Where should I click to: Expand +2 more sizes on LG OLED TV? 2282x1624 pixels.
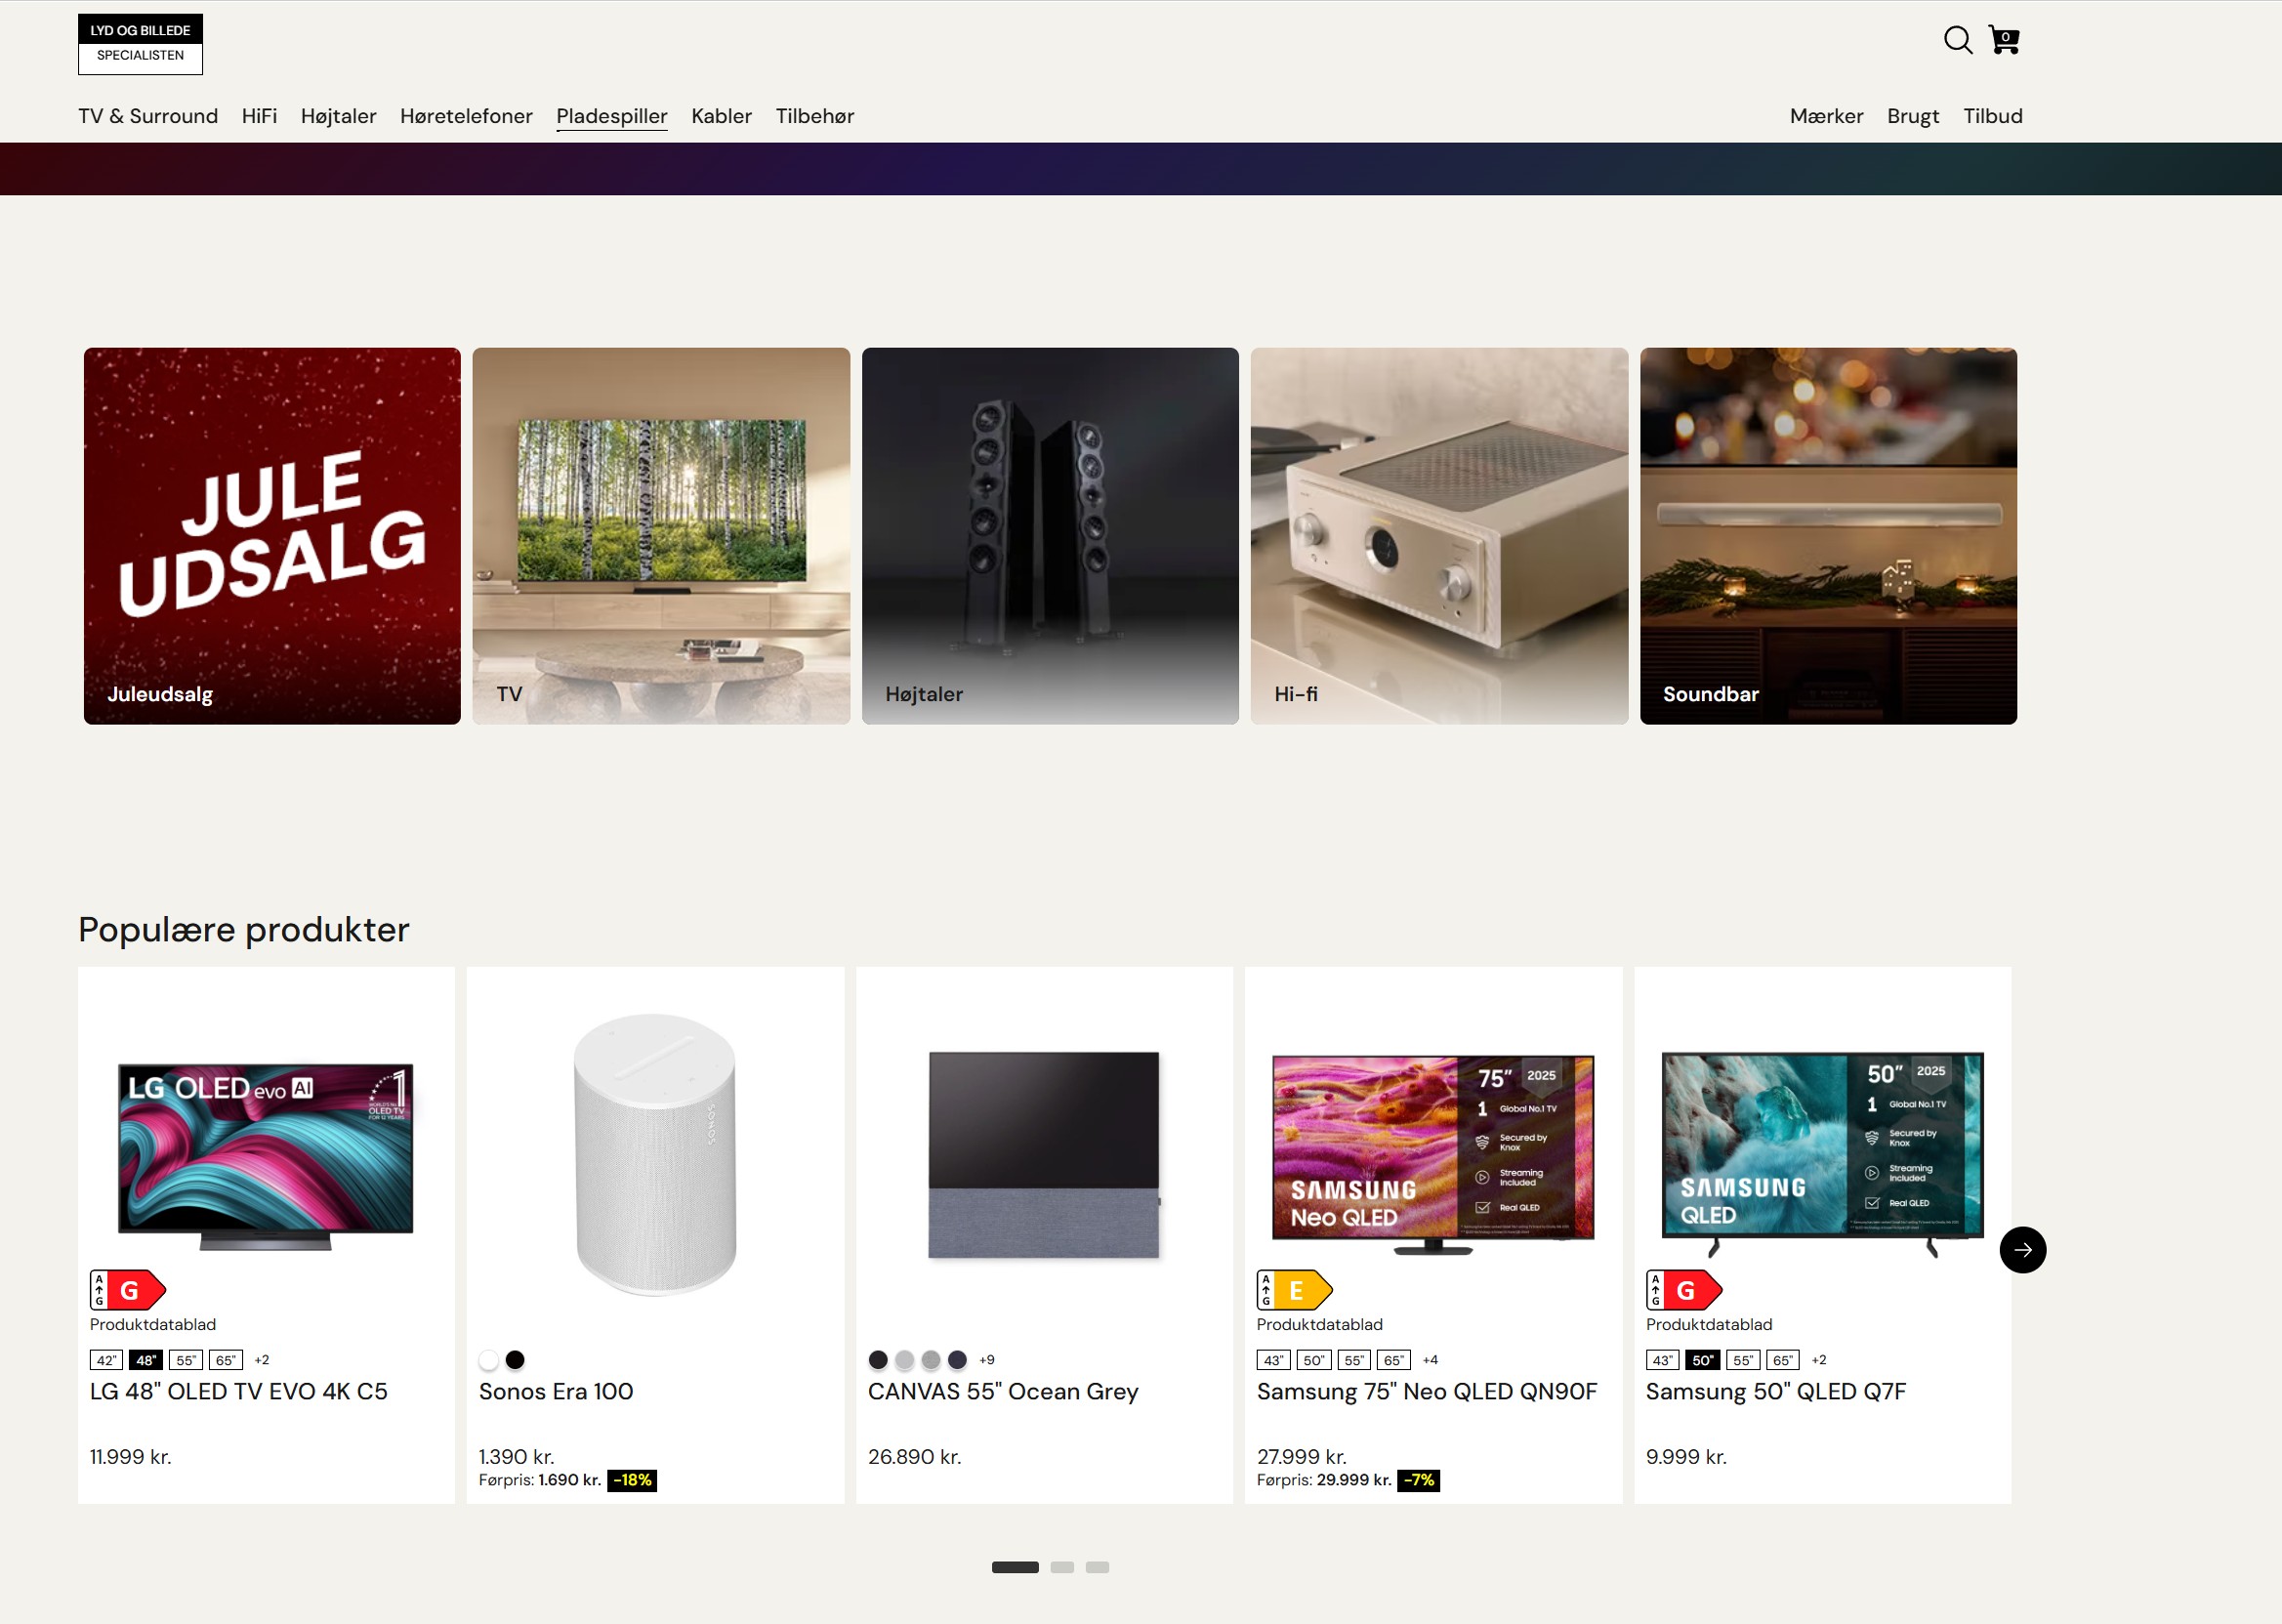[x=262, y=1360]
